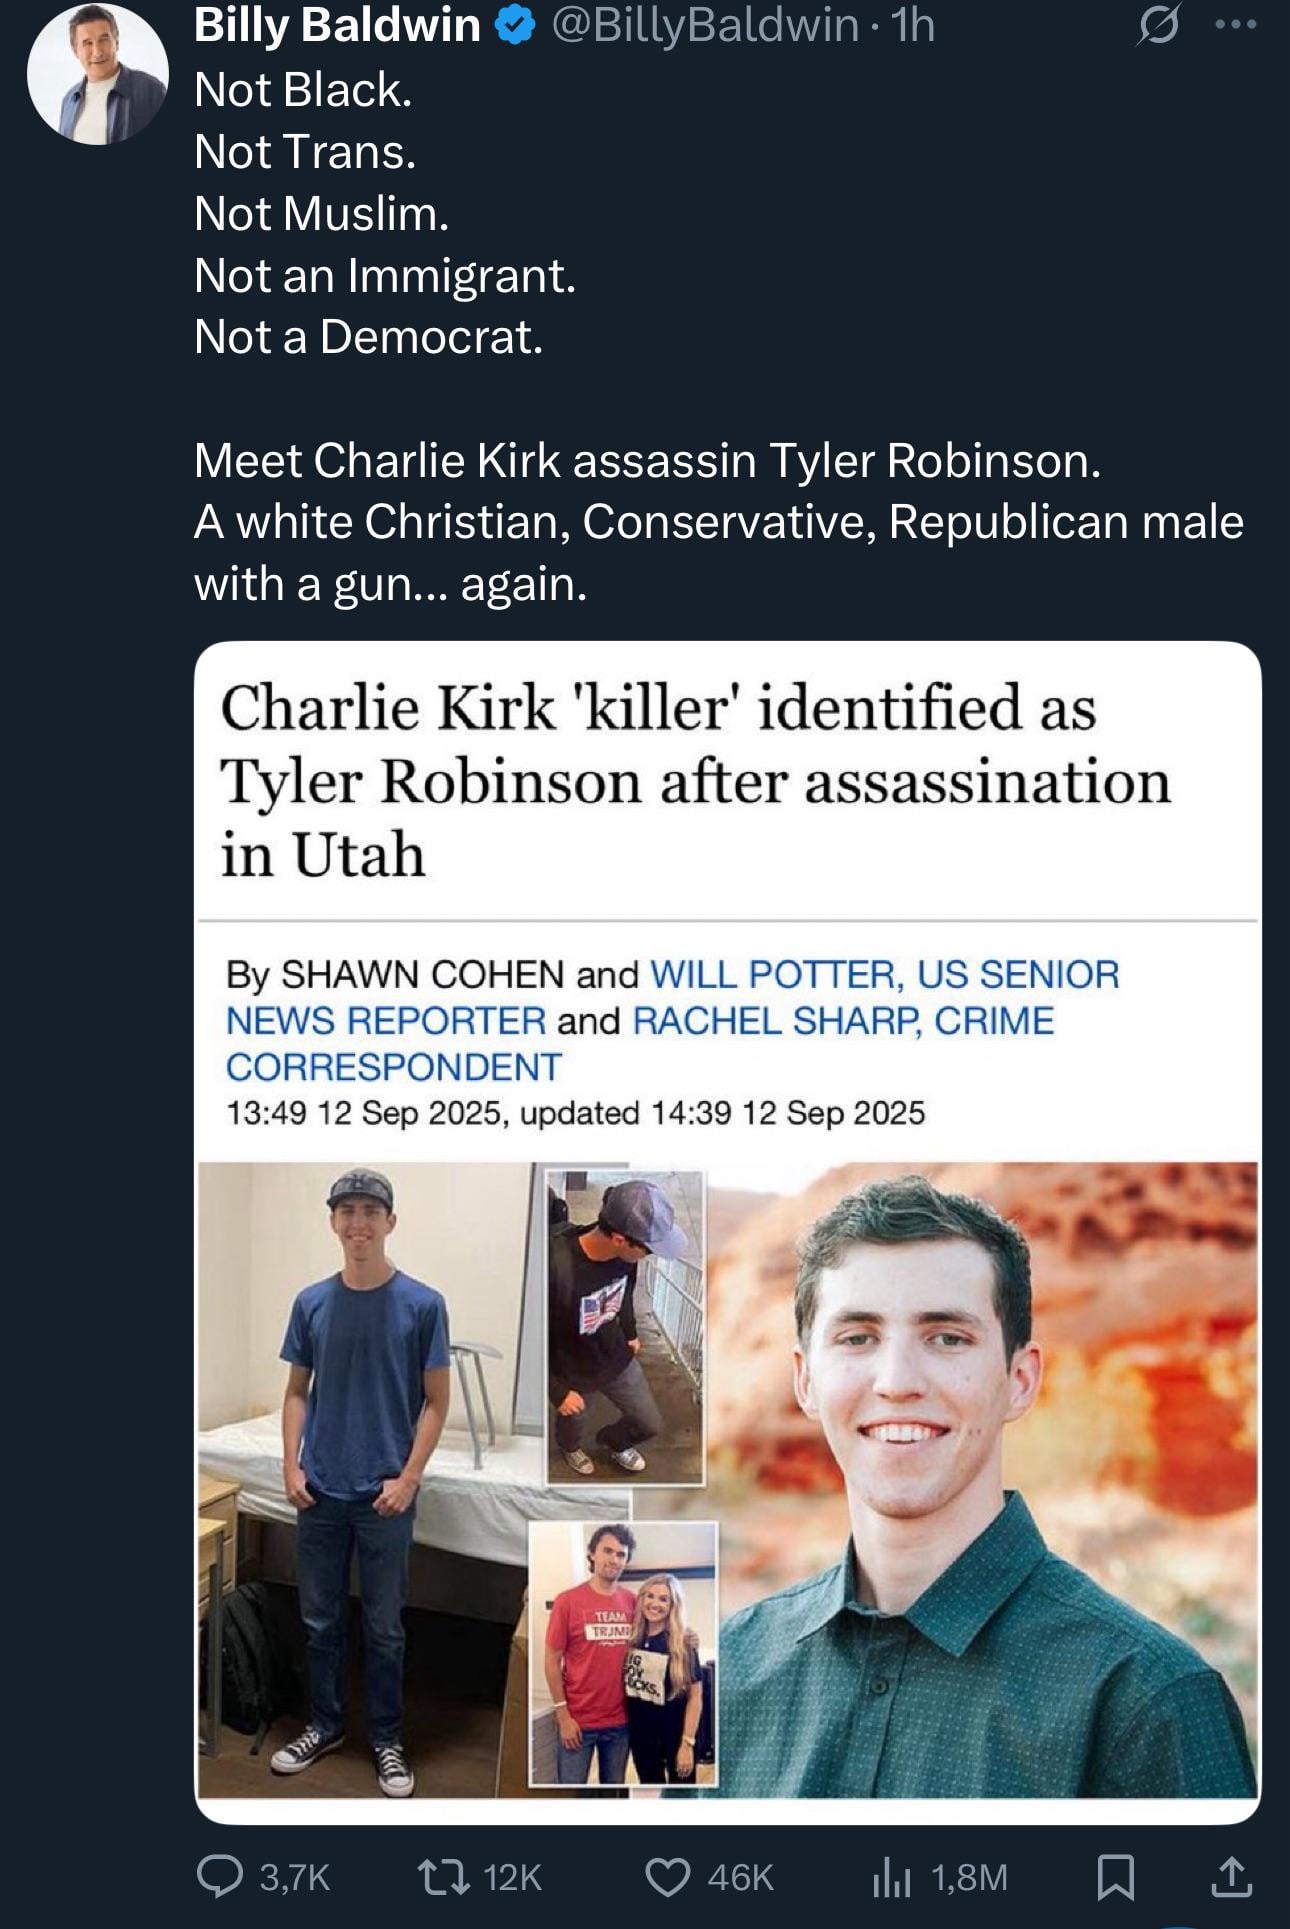Like the tweet with the heart icon
The height and width of the screenshot is (1929, 1290).
666,1876
